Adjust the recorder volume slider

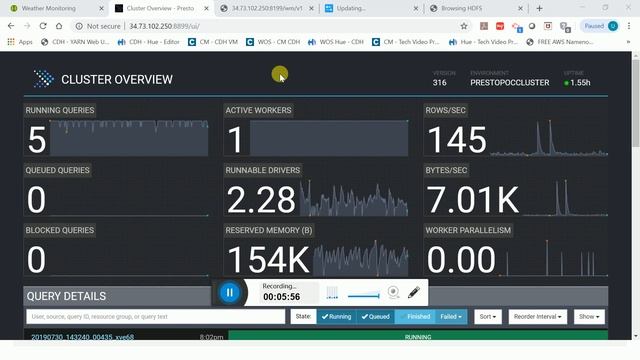point(363,295)
